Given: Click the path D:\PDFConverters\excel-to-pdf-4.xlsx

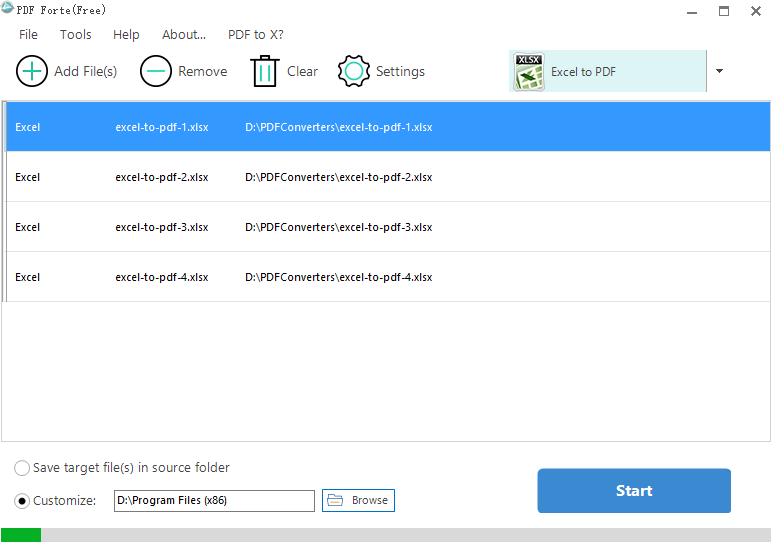Looking at the screenshot, I should 339,277.
